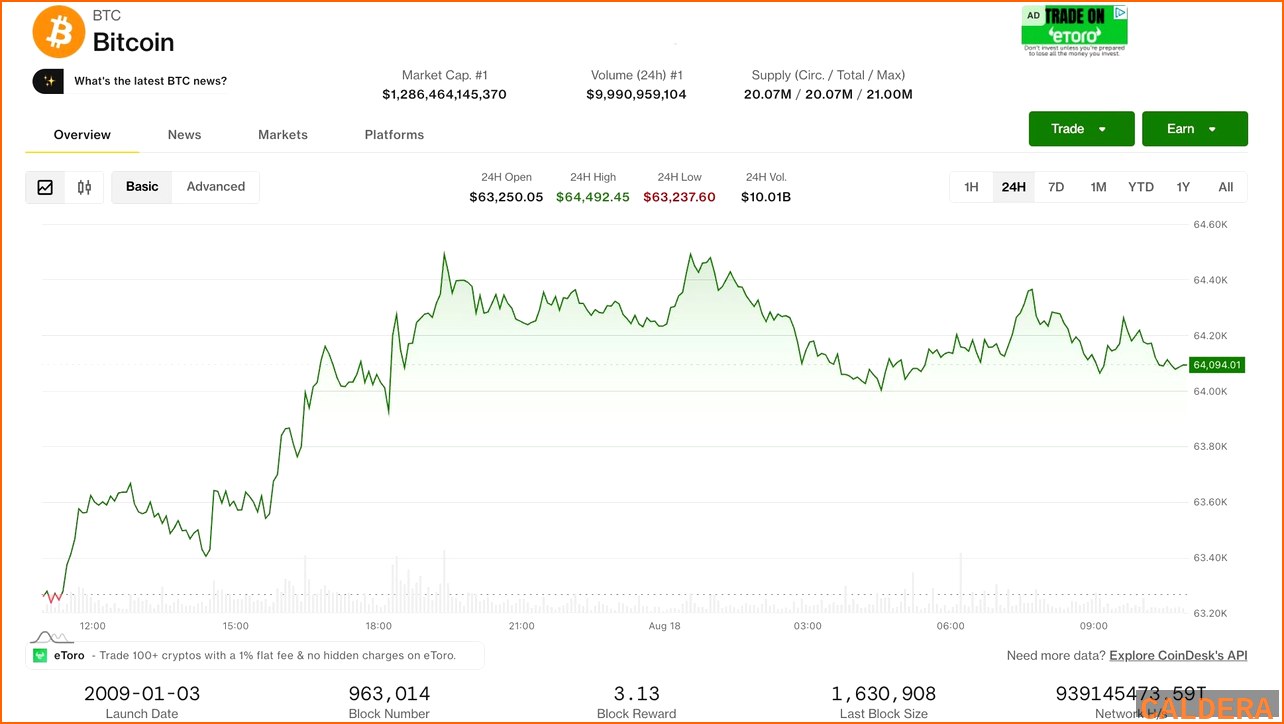Click the eToro flat fee promo text
This screenshot has width=1284, height=724.
tap(273, 656)
